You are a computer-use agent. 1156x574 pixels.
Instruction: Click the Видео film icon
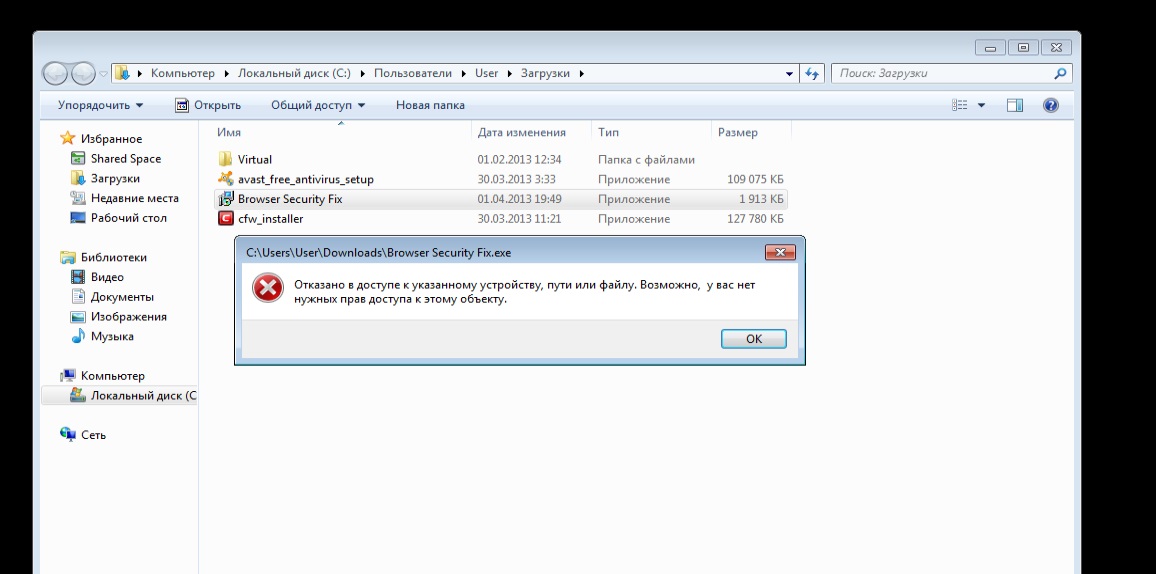77,277
